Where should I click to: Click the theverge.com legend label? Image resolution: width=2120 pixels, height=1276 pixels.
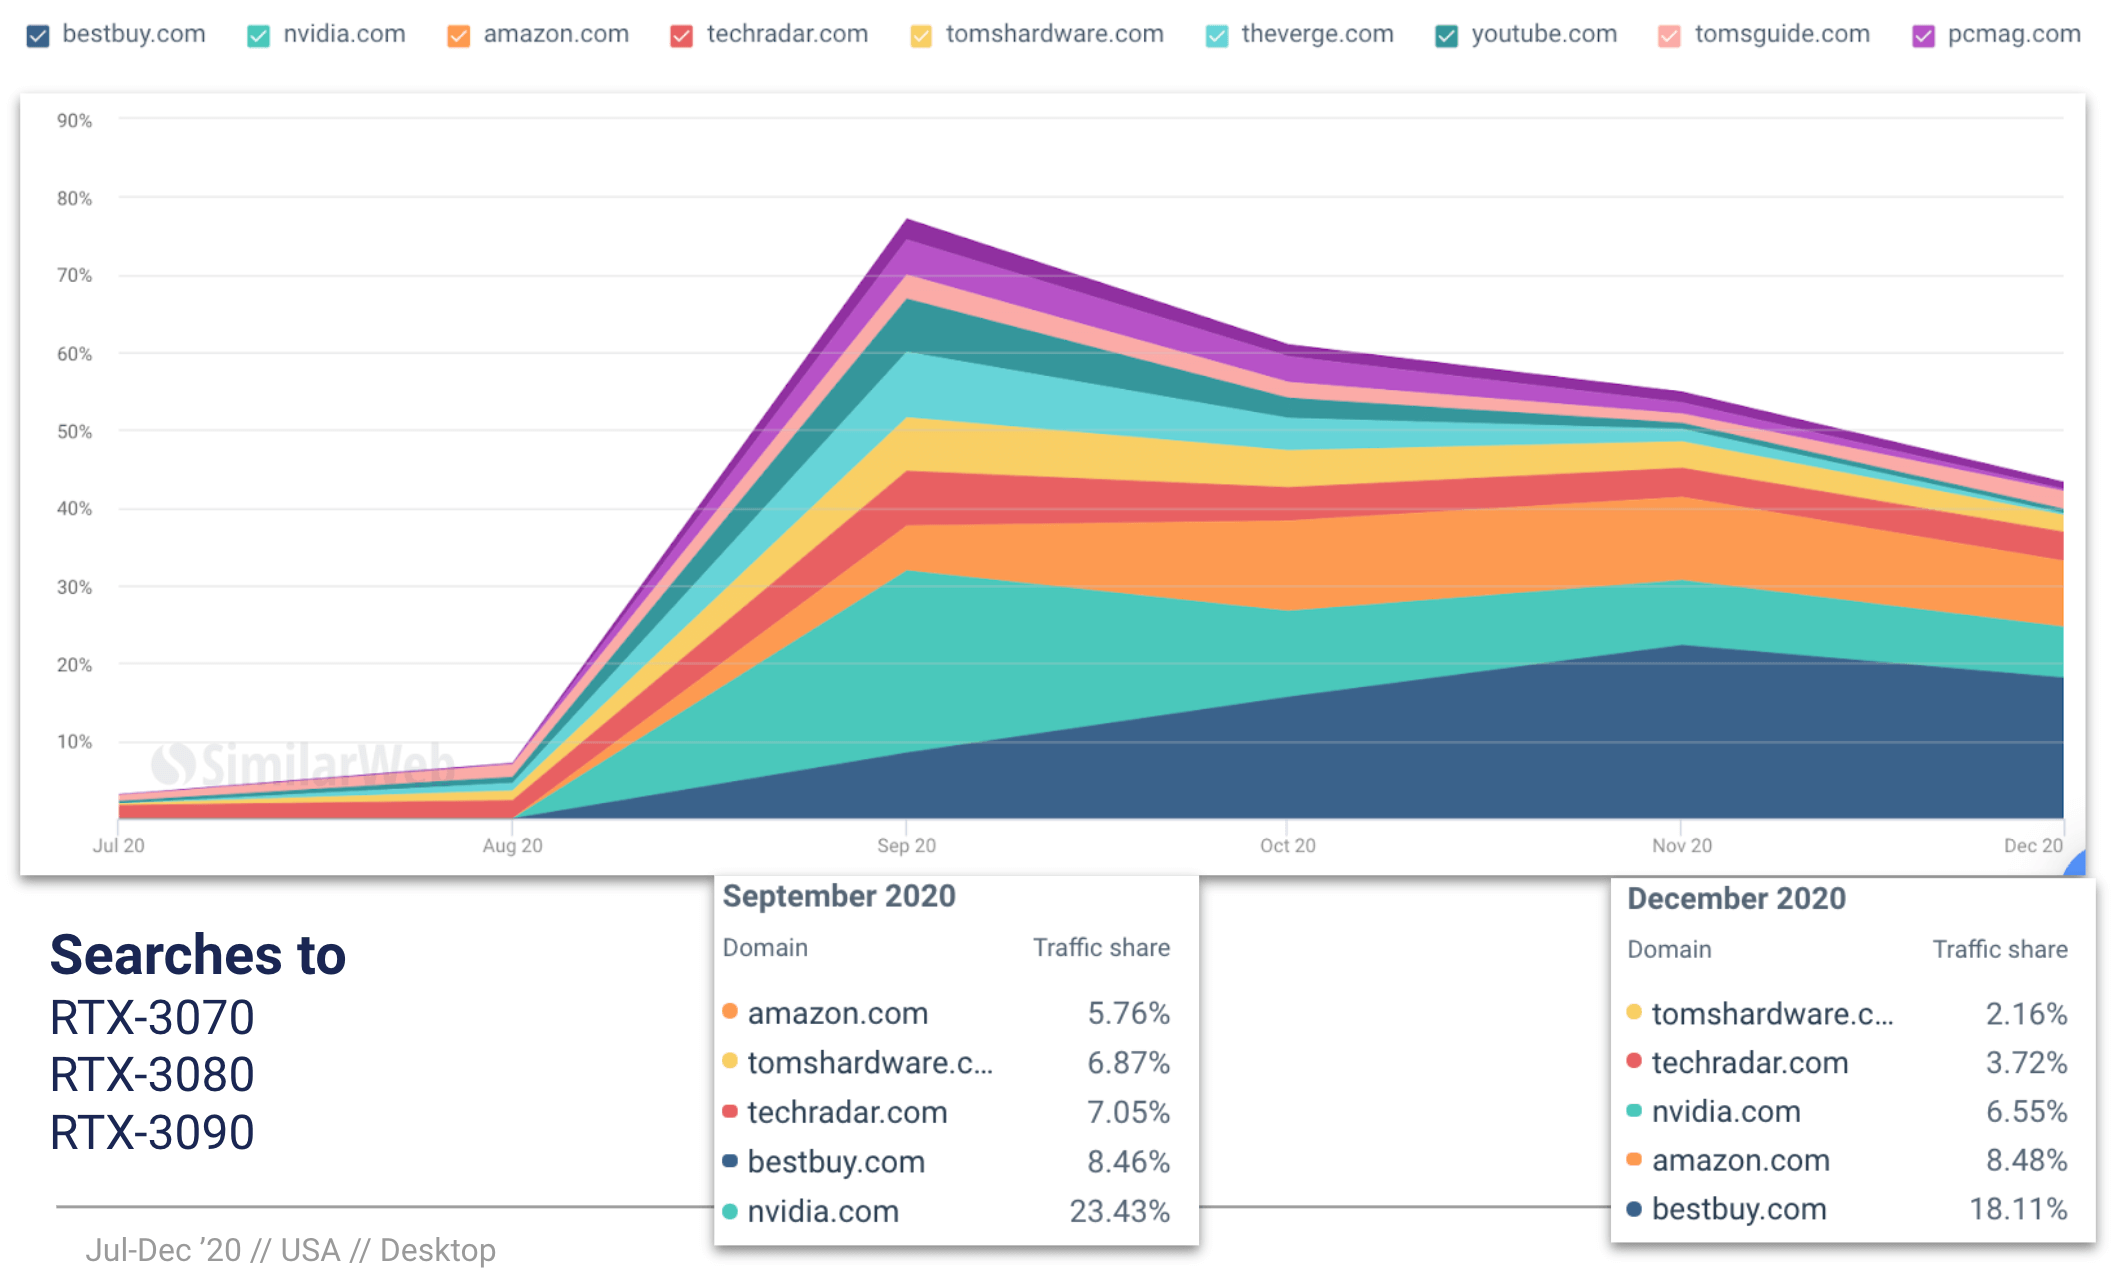click(1317, 34)
